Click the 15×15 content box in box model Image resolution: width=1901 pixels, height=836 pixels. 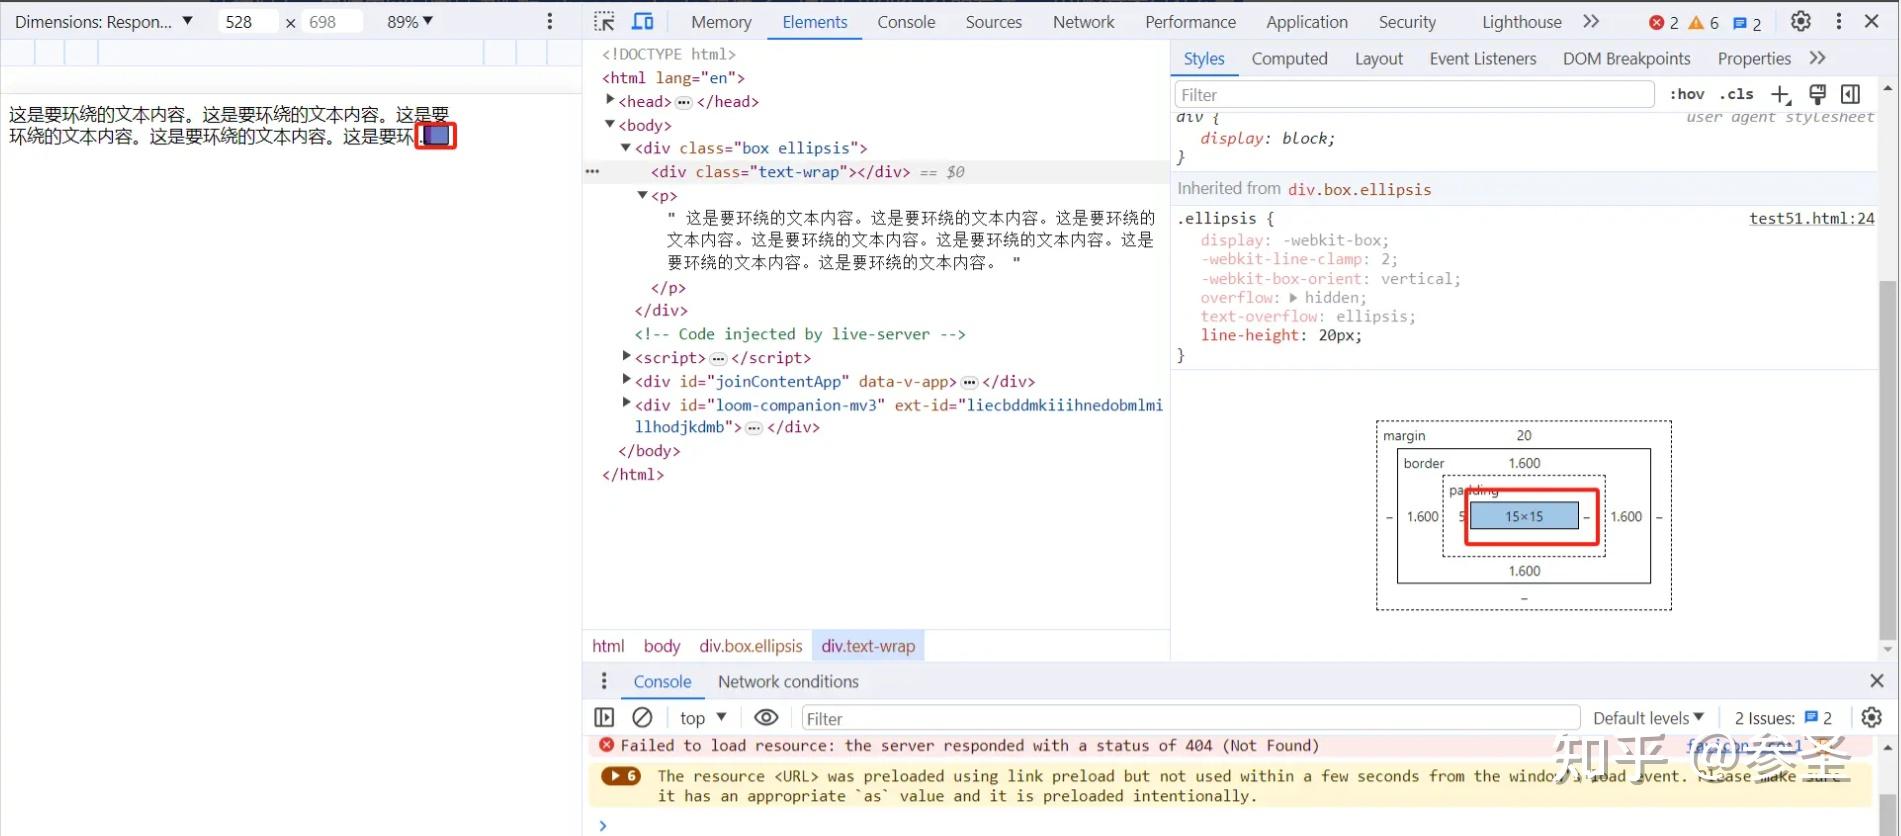[1524, 516]
